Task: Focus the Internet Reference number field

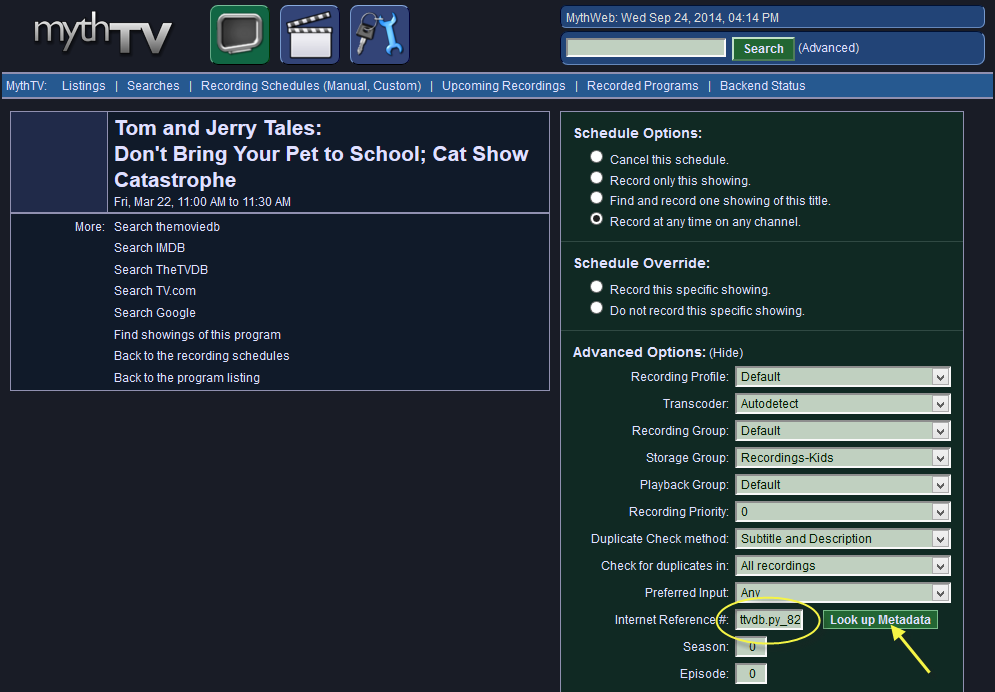Action: pyautogui.click(x=770, y=620)
